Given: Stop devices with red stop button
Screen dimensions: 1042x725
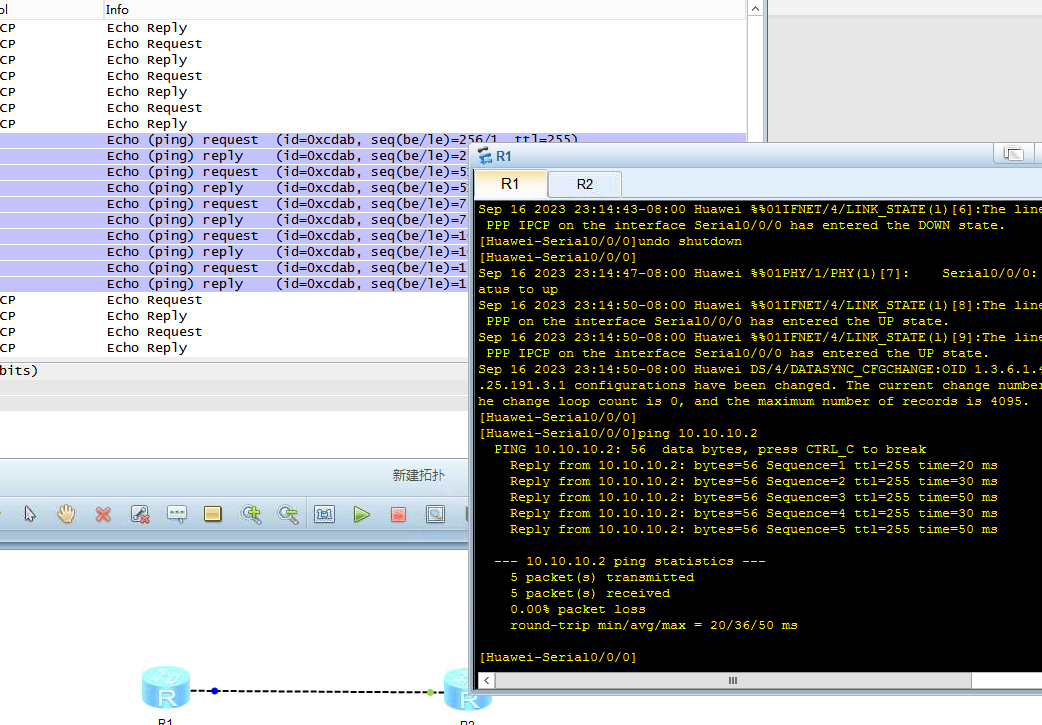Looking at the screenshot, I should click(398, 514).
